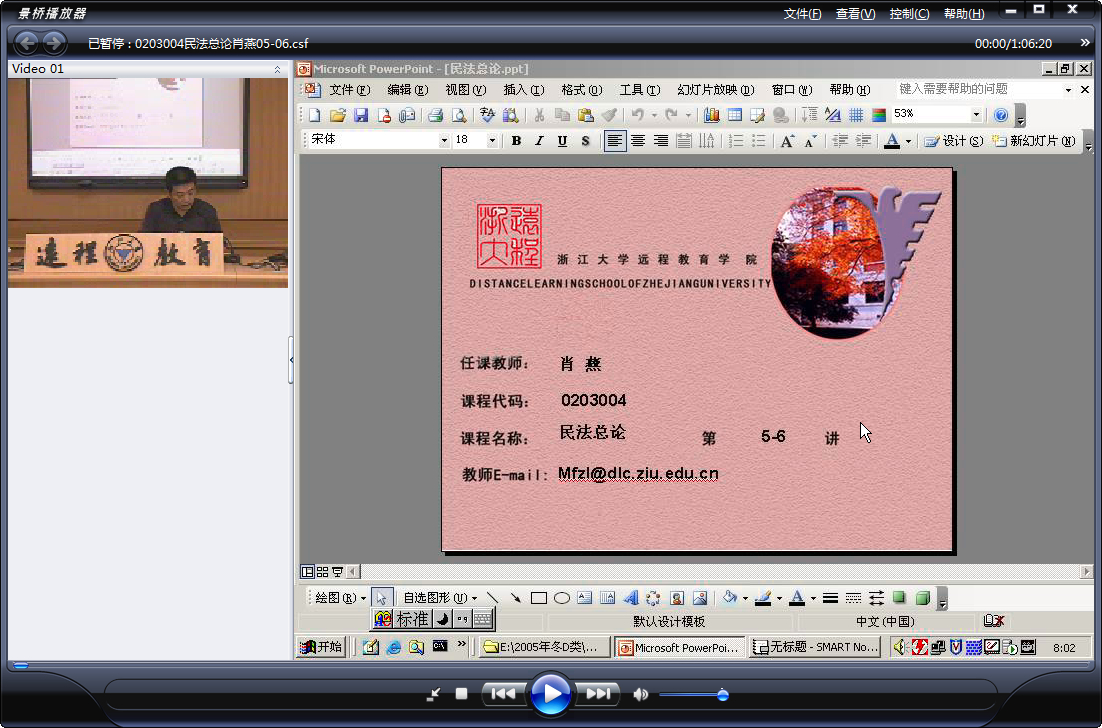
Task: Click the seek bar handle above playback controls
Action: click(x=21, y=665)
